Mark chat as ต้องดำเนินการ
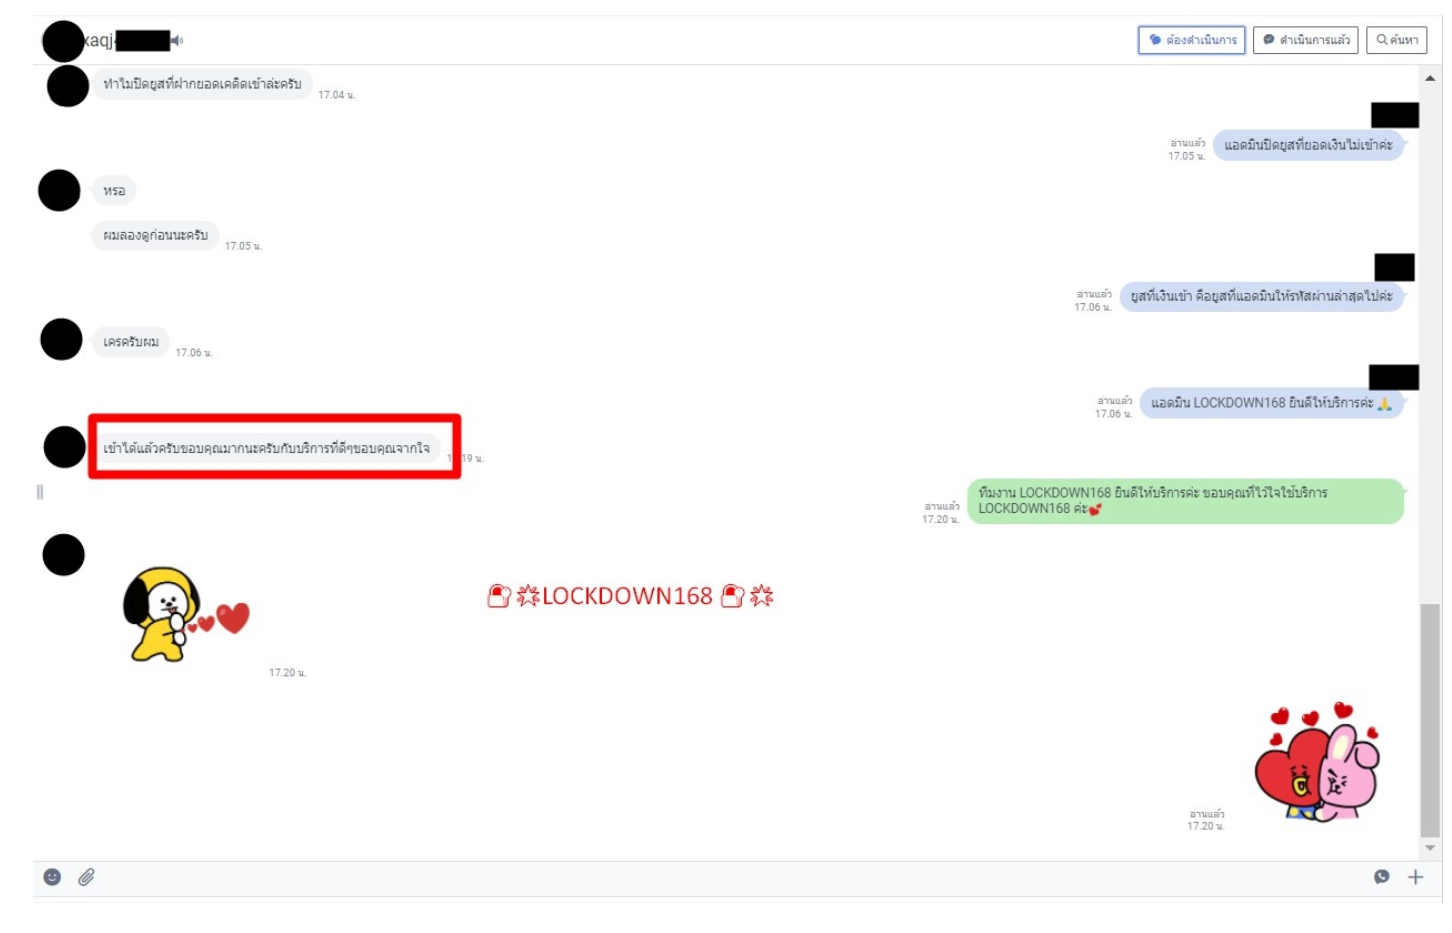The height and width of the screenshot is (933, 1452). [x=1191, y=40]
